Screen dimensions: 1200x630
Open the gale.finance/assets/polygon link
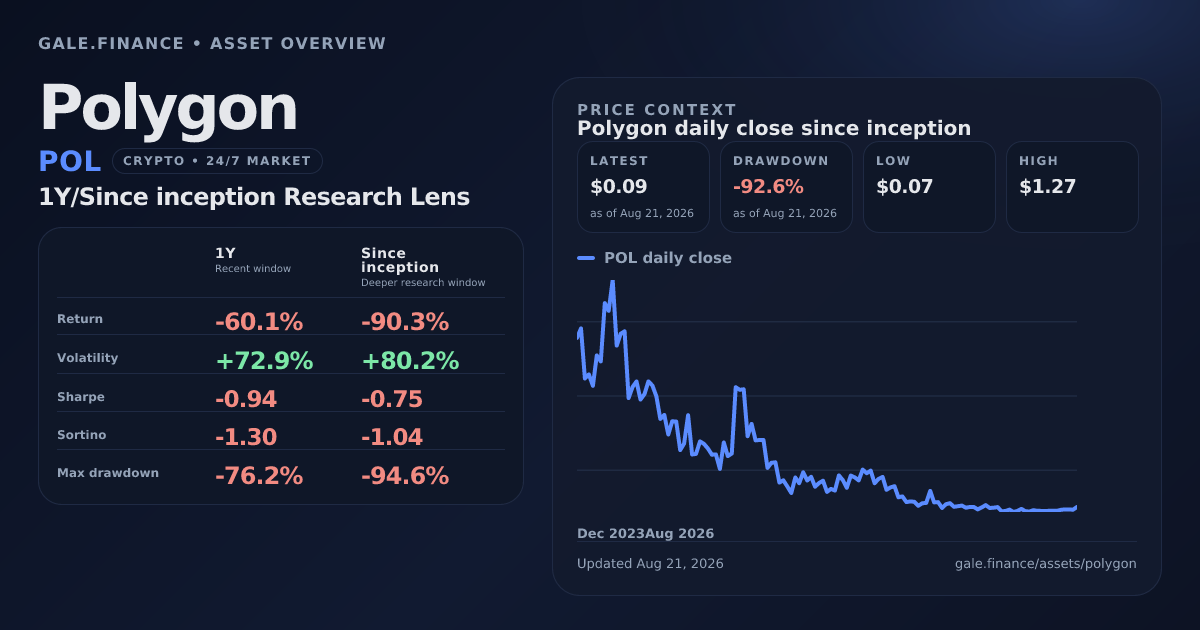[x=1046, y=564]
